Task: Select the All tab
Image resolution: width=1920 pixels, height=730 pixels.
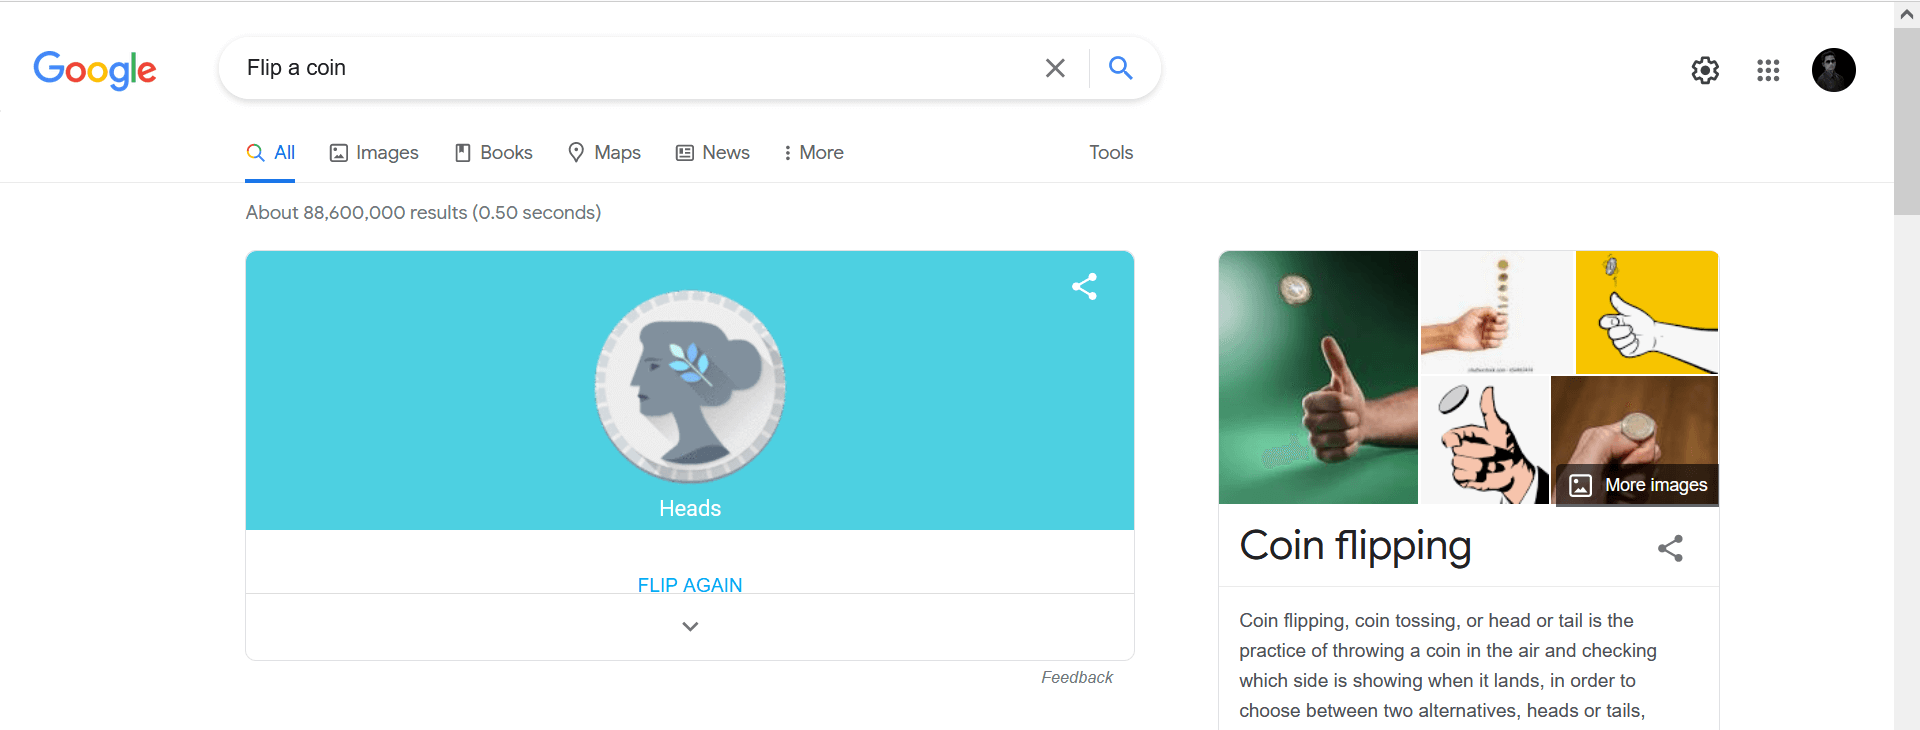Action: tap(270, 153)
